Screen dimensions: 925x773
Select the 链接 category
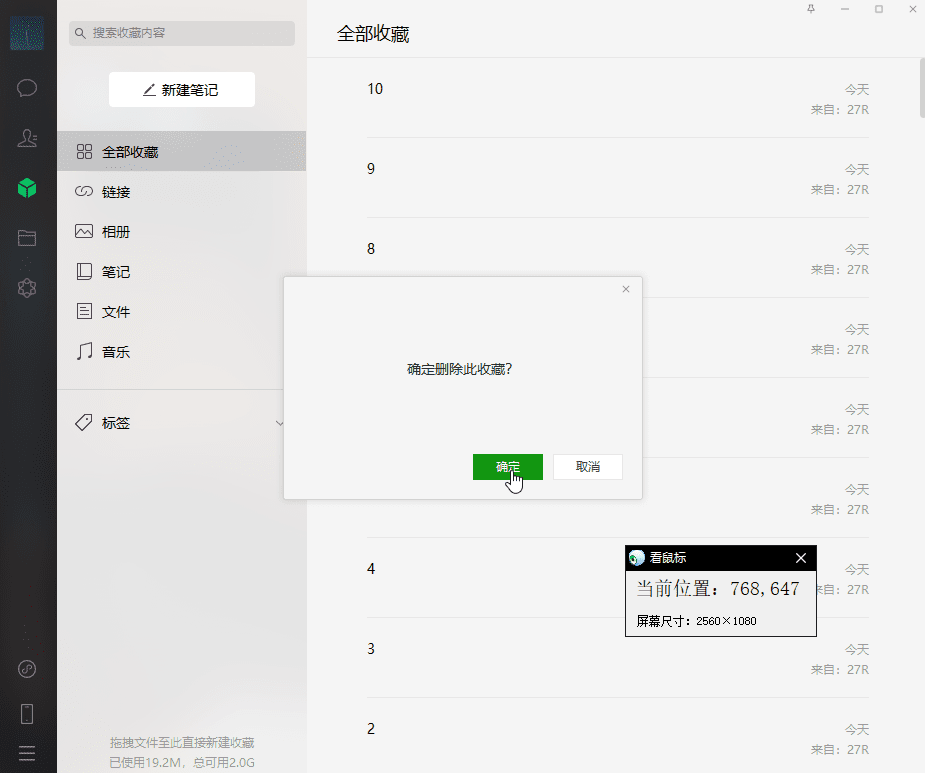tap(116, 192)
